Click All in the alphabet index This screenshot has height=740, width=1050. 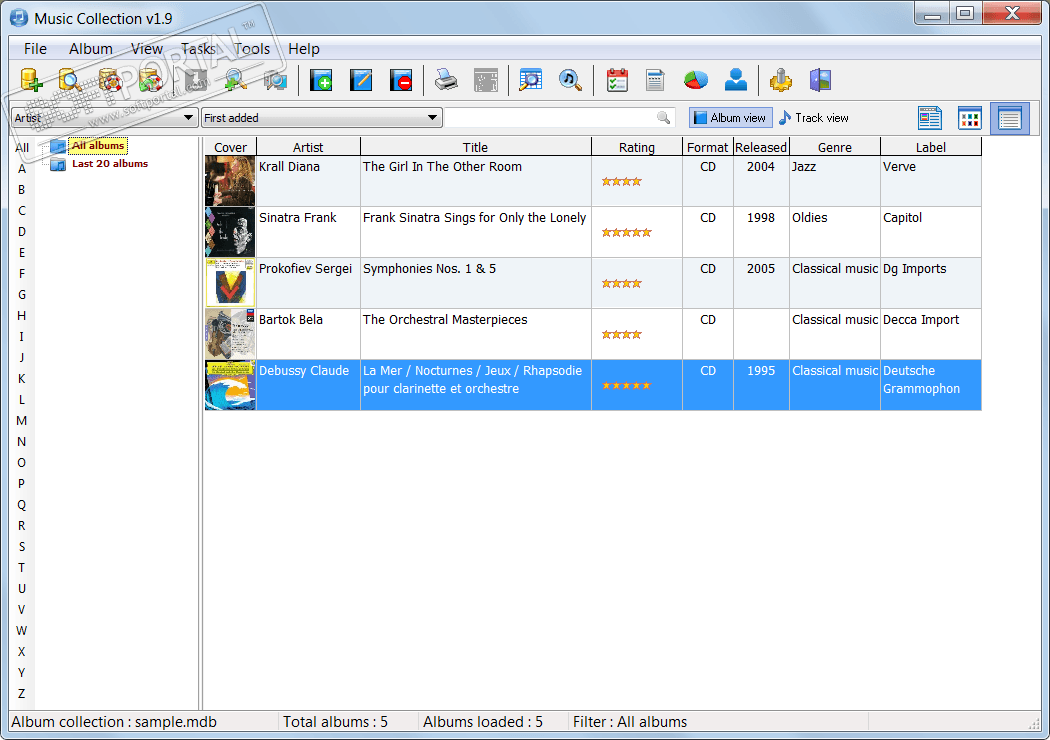(x=21, y=148)
